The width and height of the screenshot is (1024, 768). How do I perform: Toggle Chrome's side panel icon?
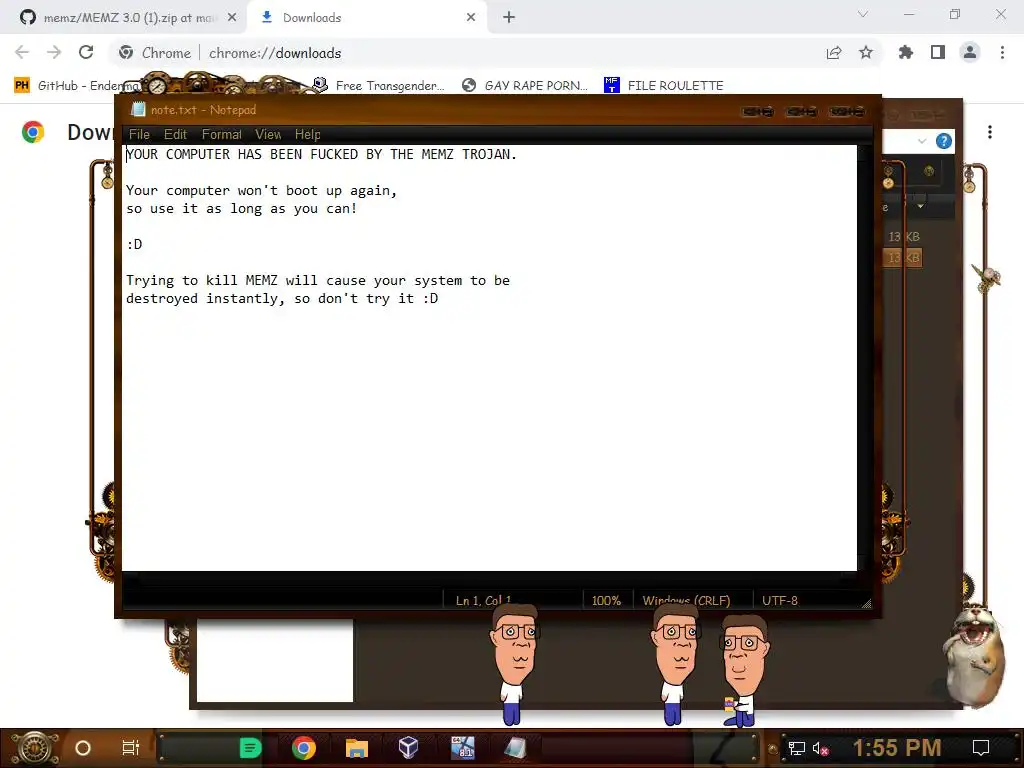coord(938,52)
